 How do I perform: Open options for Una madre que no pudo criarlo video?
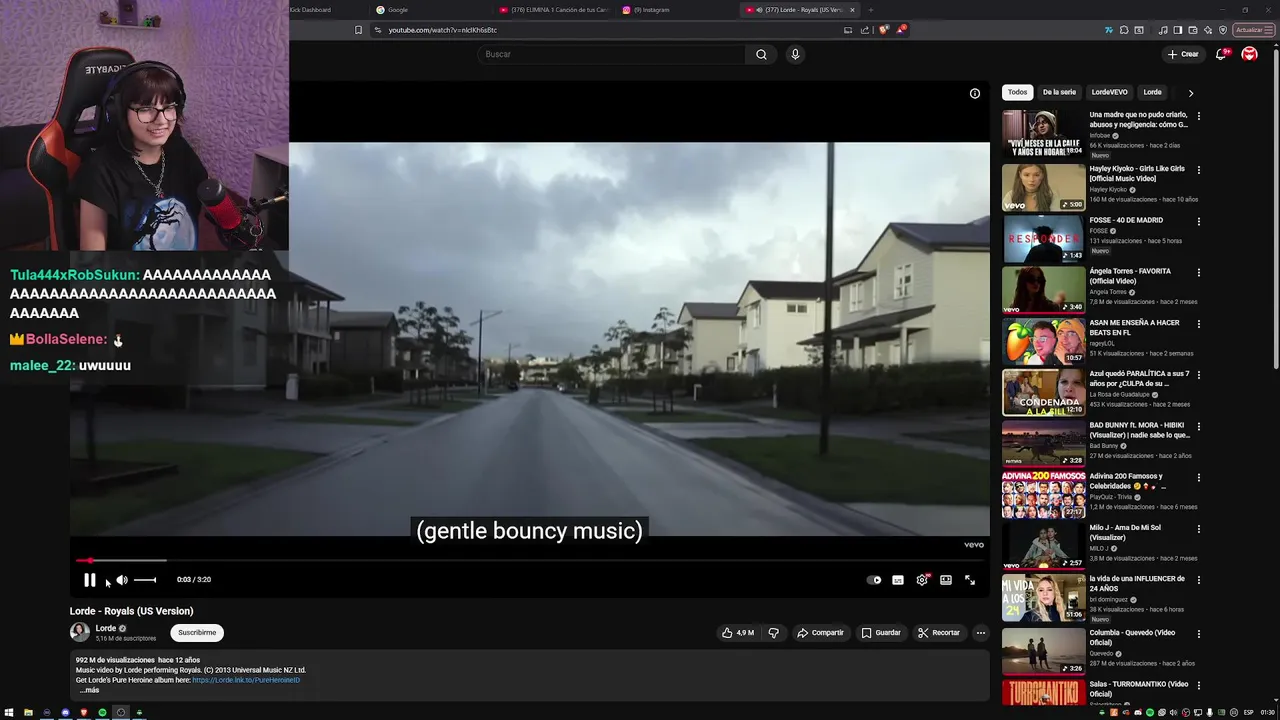(1199, 116)
